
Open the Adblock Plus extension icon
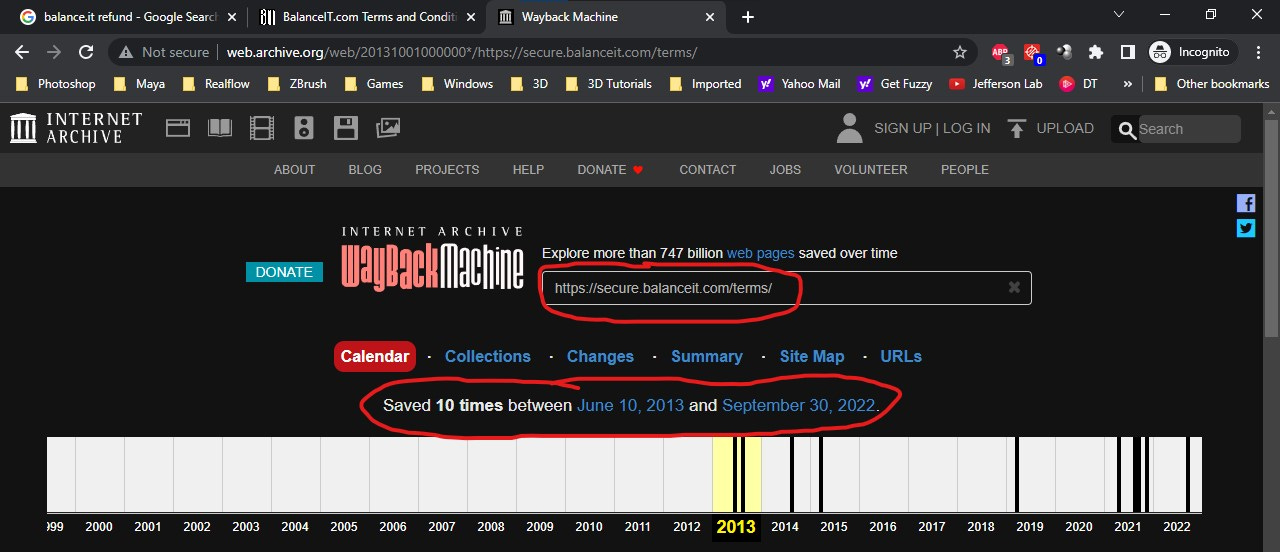tap(1001, 53)
